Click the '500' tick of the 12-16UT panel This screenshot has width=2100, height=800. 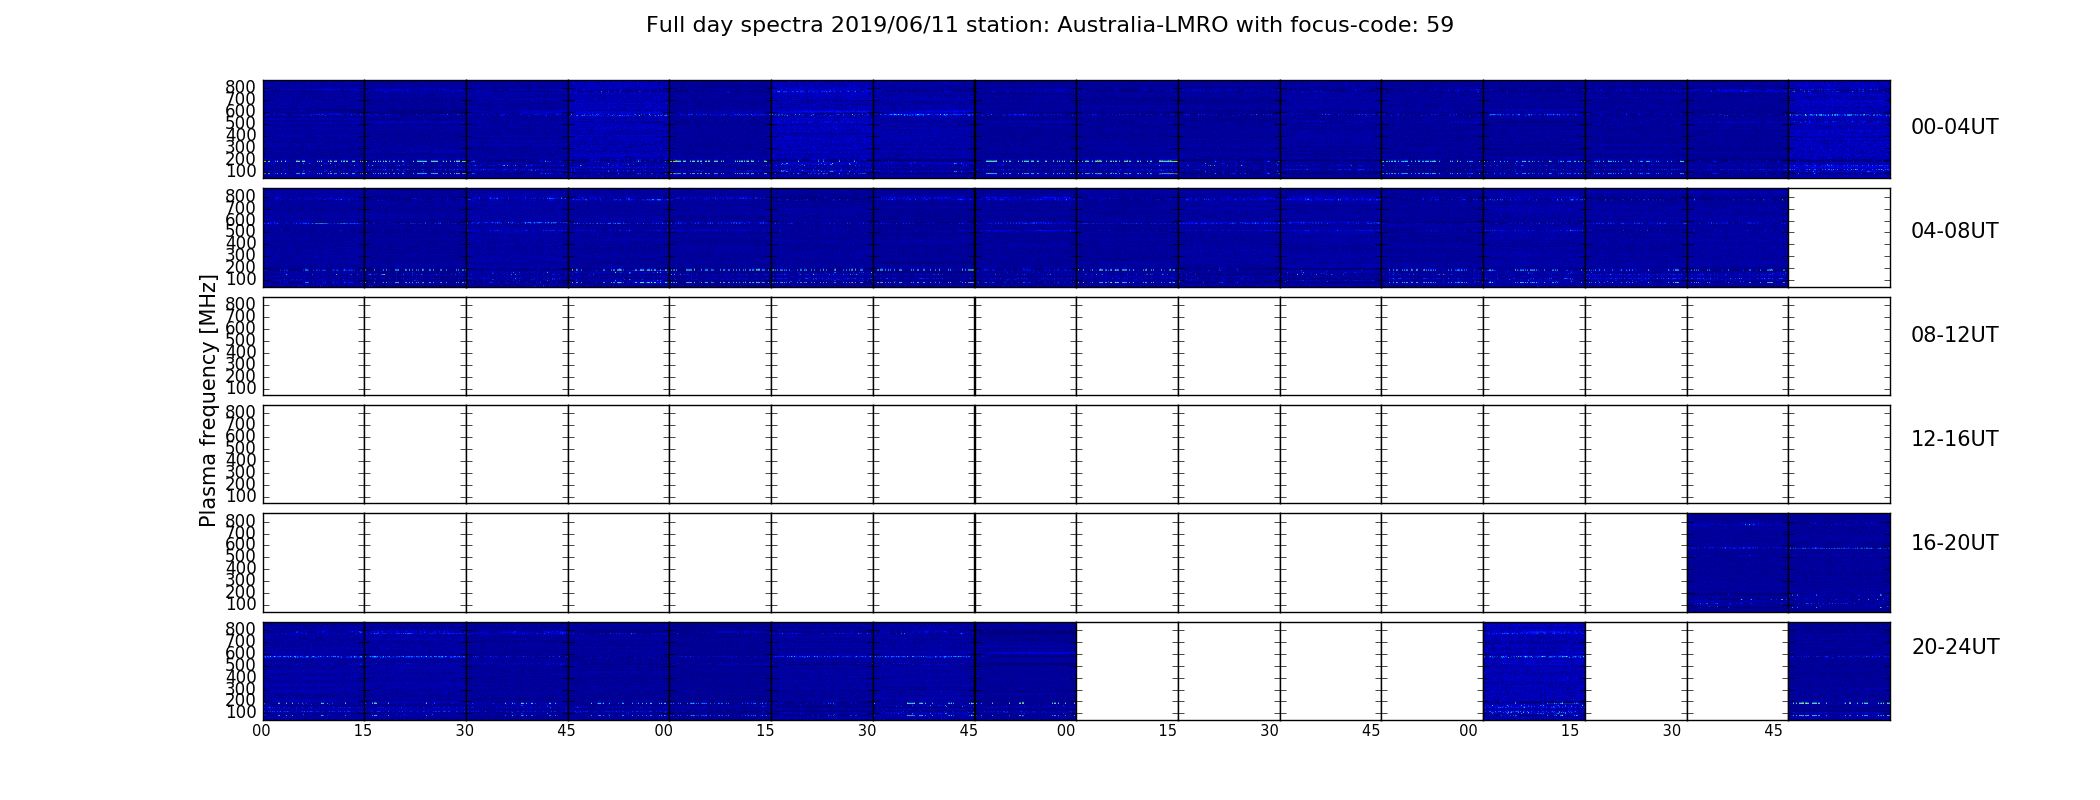pyautogui.click(x=241, y=448)
